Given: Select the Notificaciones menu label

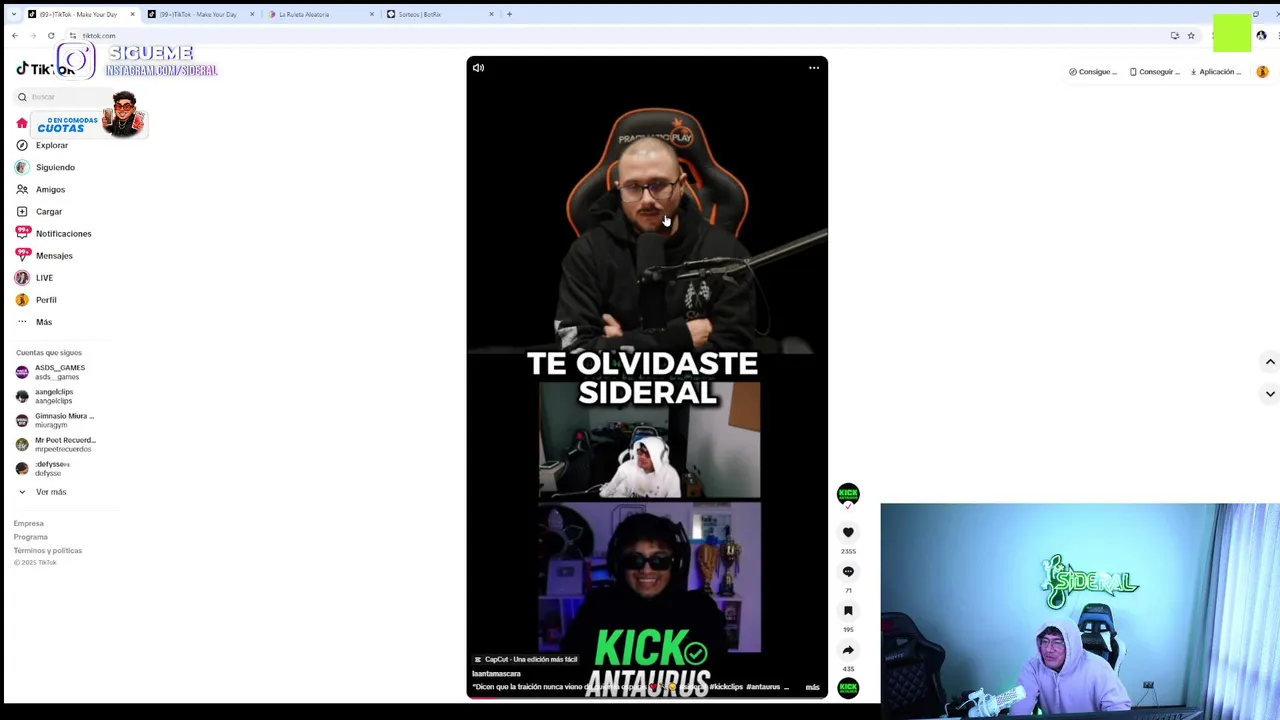Looking at the screenshot, I should tap(63, 233).
